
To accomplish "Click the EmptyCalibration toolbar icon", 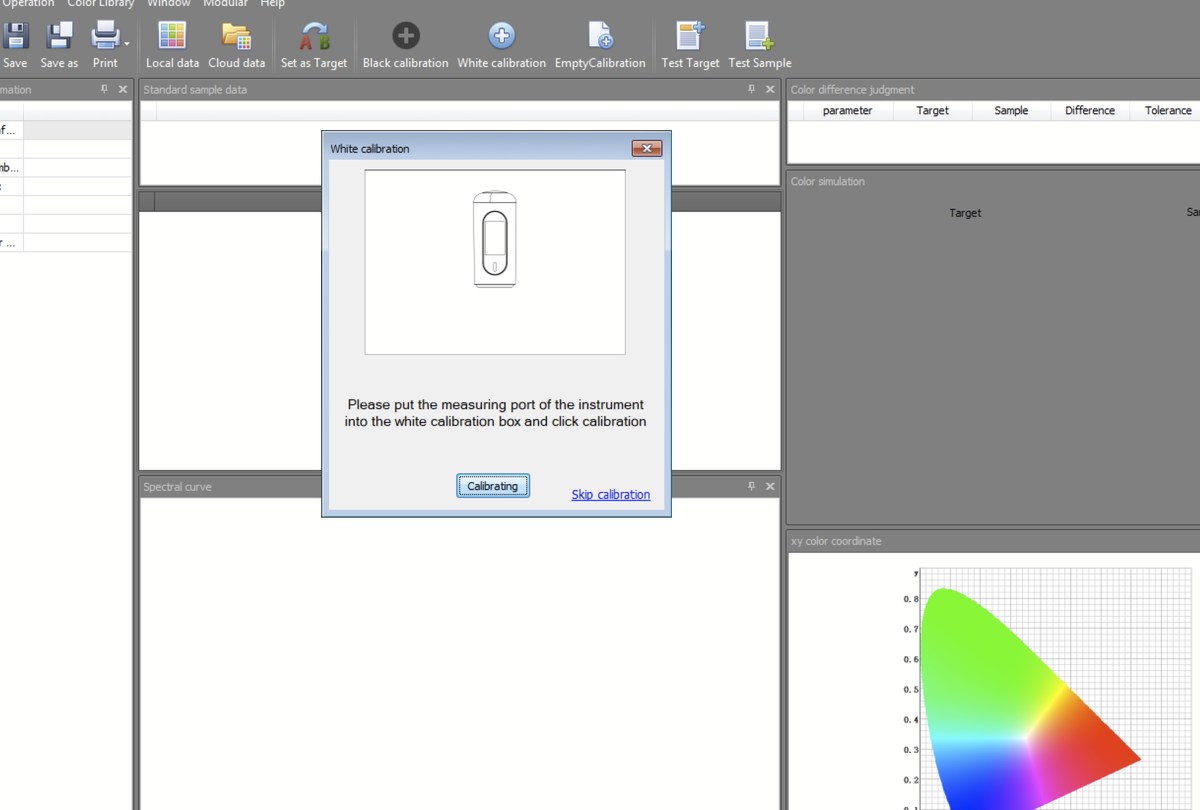I will [x=600, y=38].
